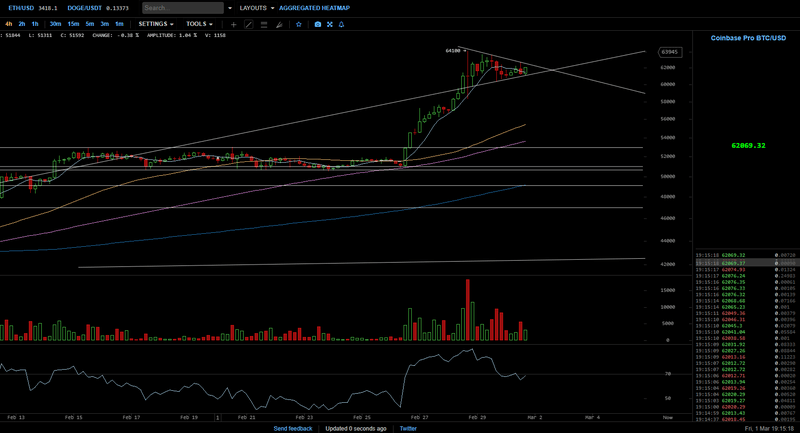
Task: Switch chart to 3m timeframe
Action: [105, 24]
